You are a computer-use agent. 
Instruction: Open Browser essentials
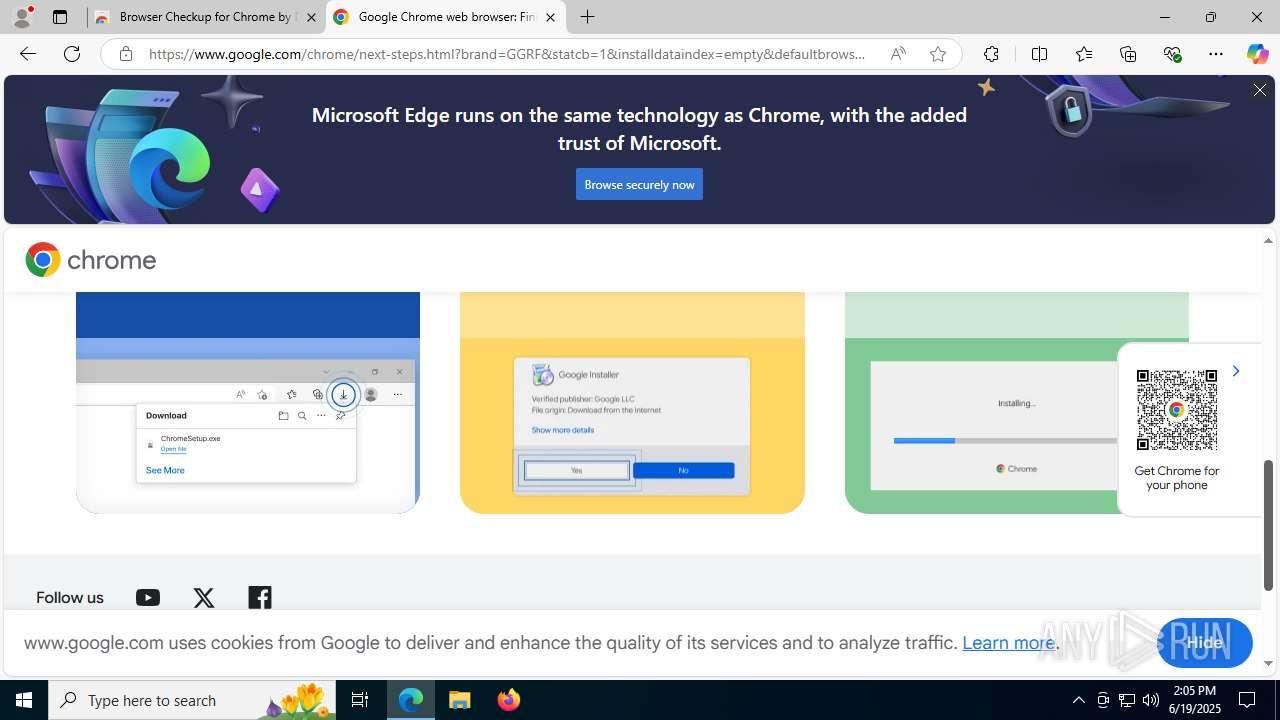click(1172, 54)
